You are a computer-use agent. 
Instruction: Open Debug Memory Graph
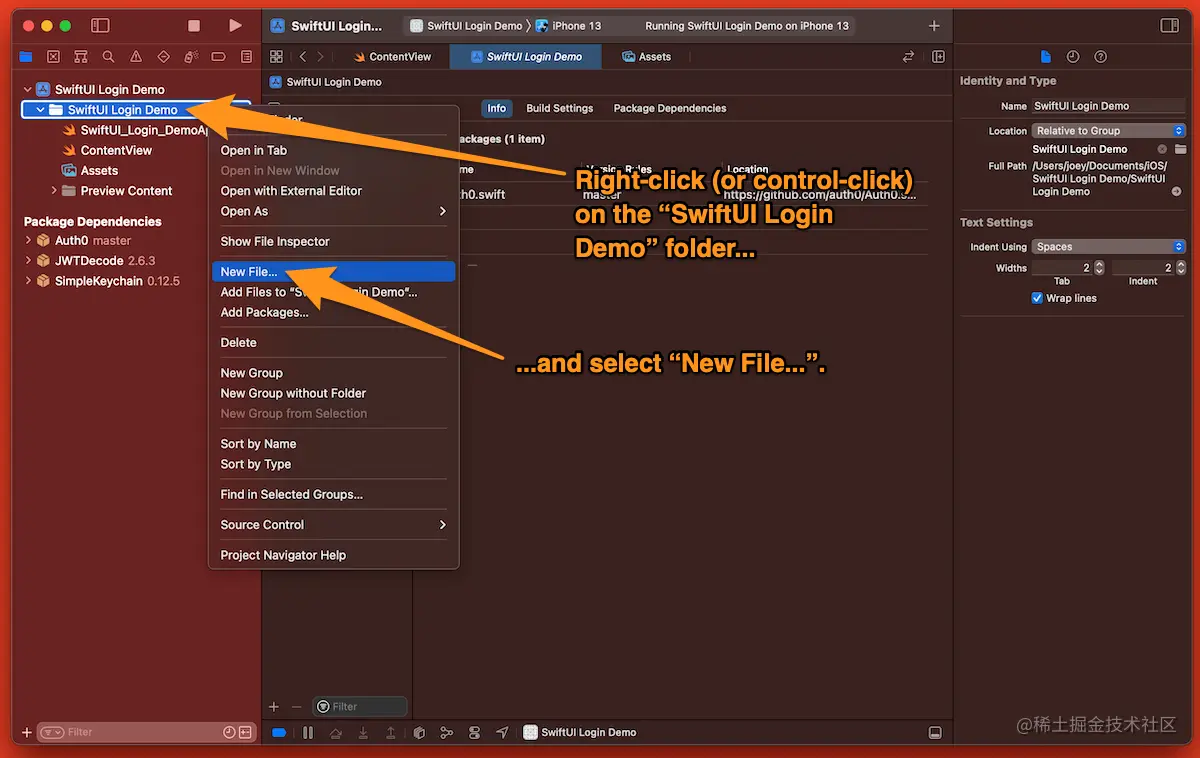[447, 732]
